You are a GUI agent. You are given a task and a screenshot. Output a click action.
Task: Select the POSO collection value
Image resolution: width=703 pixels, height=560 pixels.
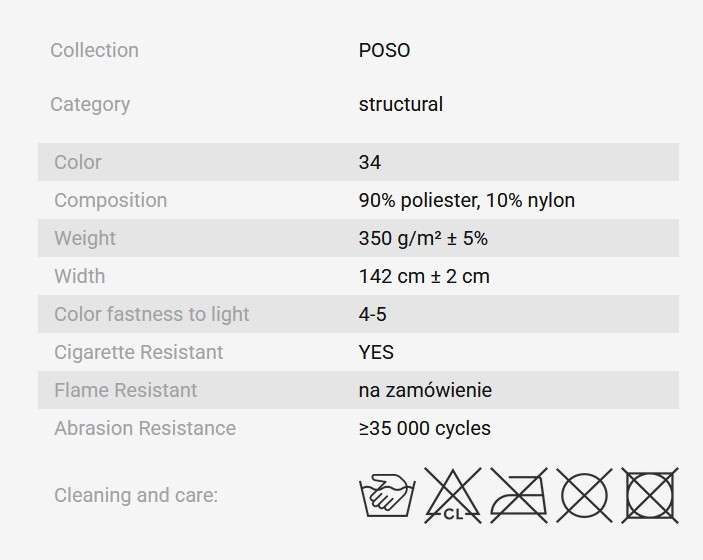384,50
